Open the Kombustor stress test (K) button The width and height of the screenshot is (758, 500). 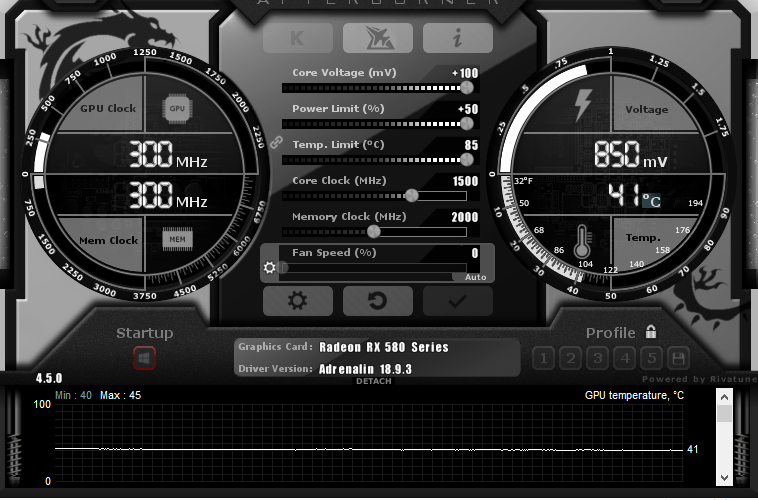[298, 38]
